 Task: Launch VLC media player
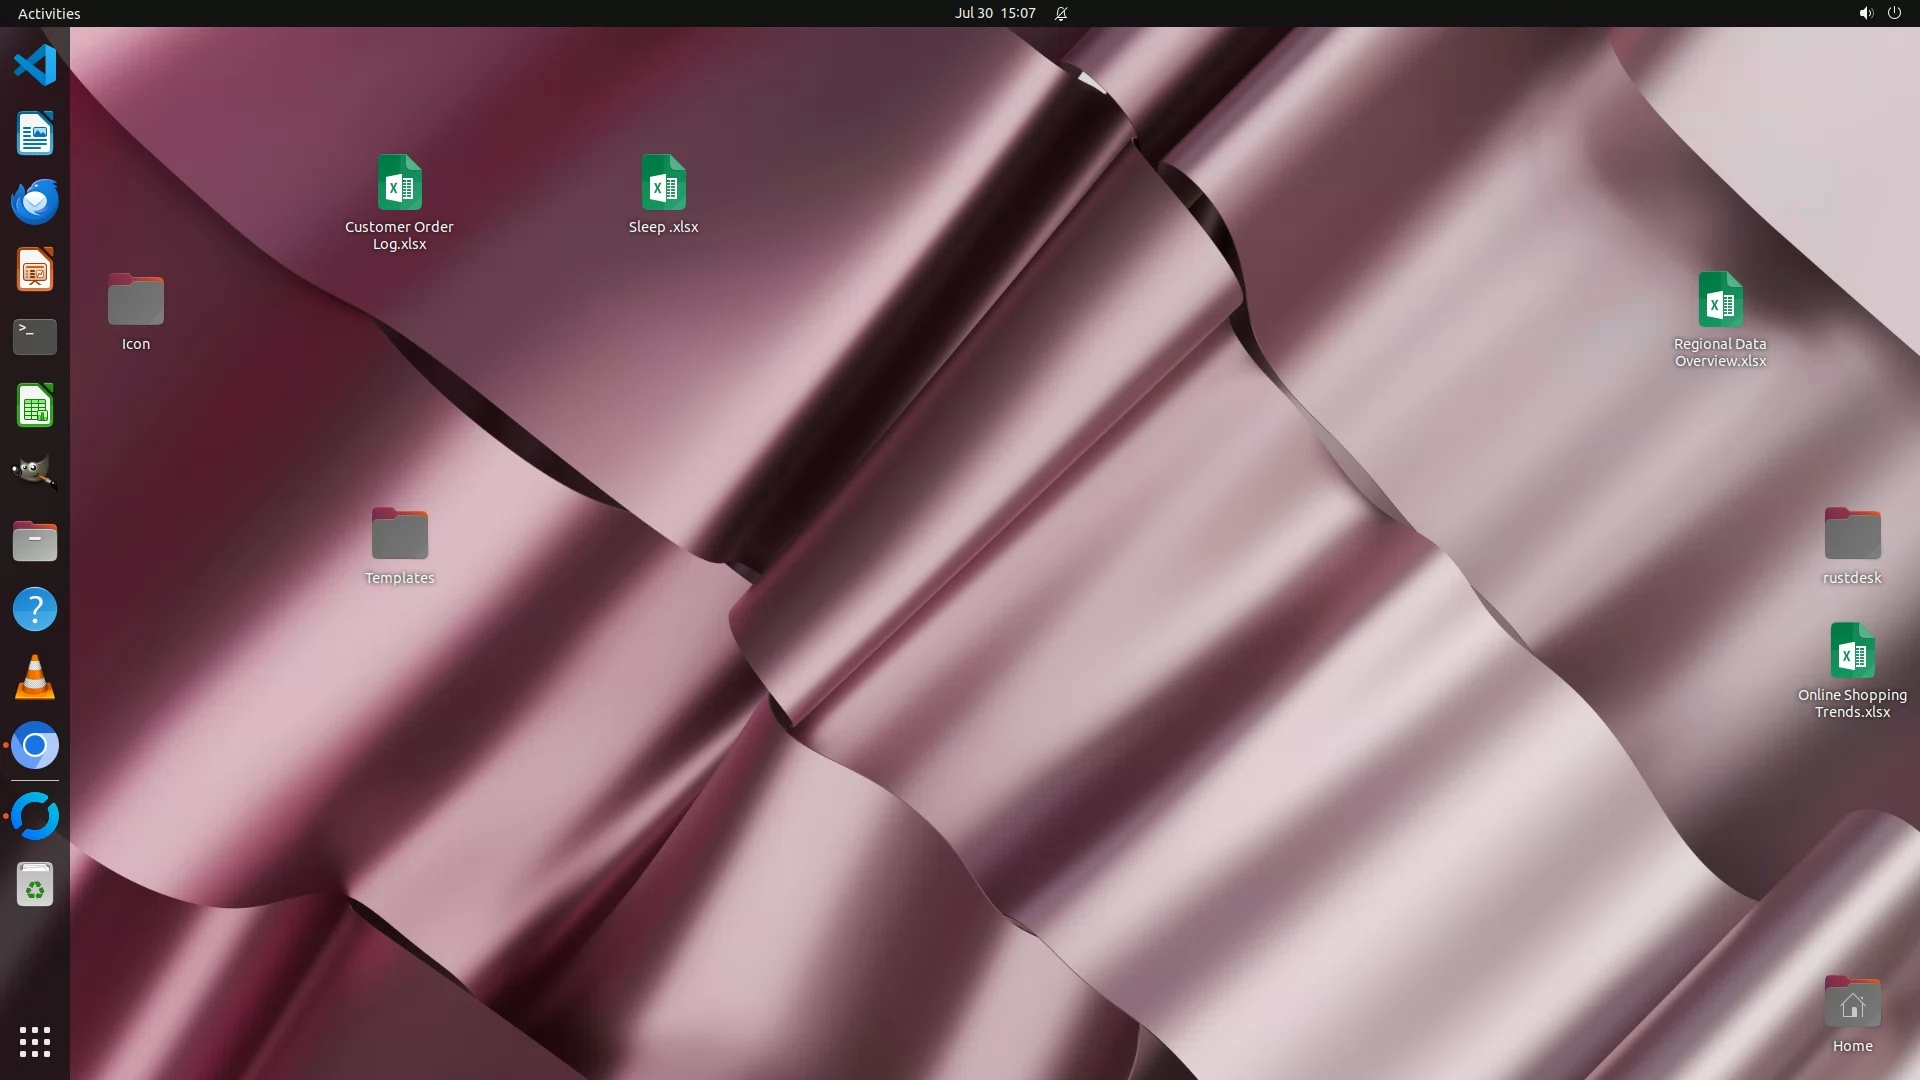35,677
